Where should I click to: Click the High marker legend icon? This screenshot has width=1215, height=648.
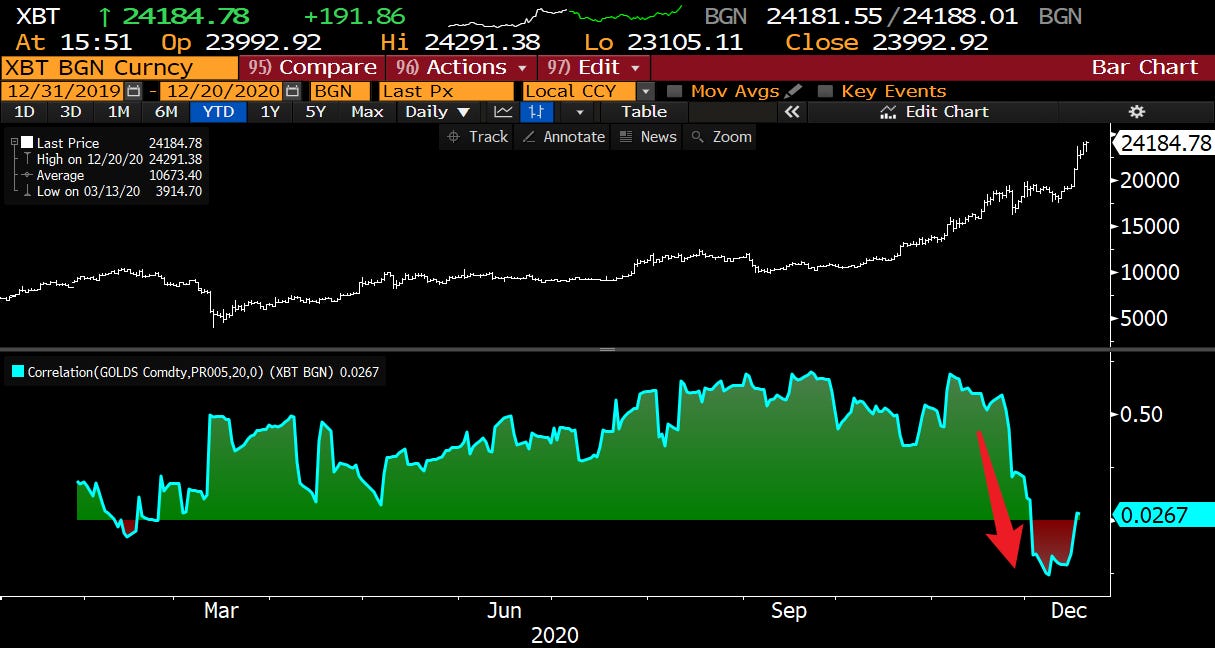[x=27, y=159]
